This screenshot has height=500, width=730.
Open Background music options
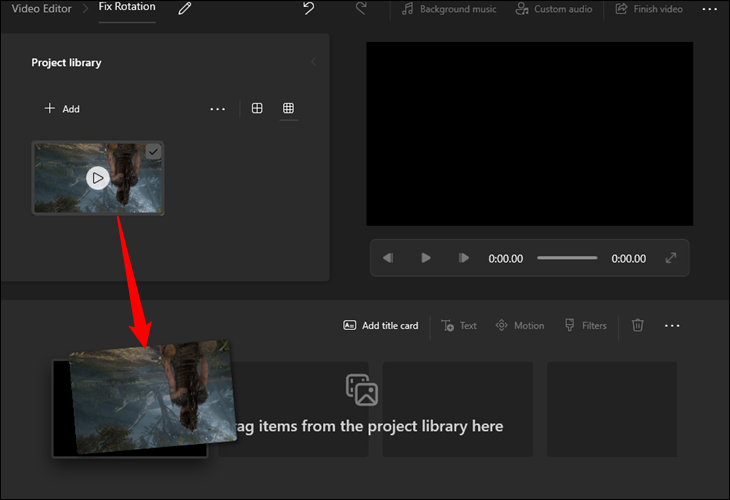[449, 9]
